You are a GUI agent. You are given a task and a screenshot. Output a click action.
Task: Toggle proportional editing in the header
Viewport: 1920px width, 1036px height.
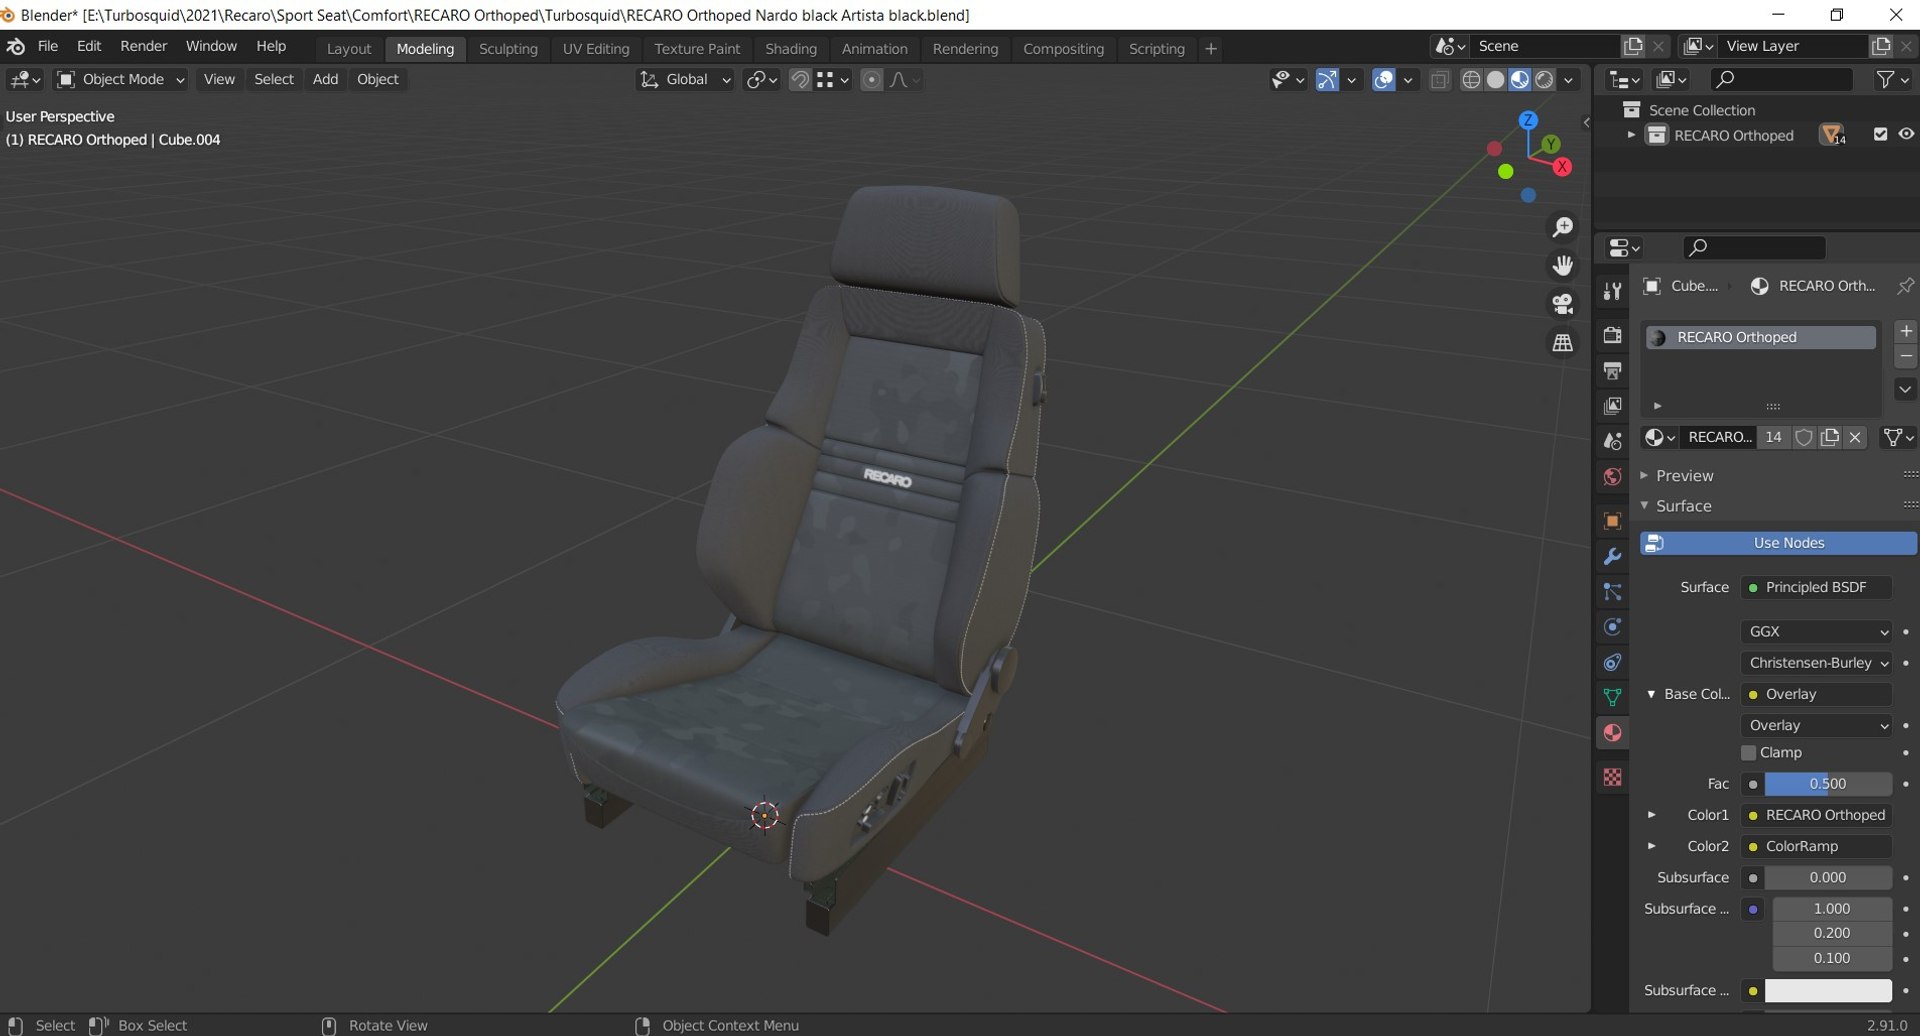872,80
